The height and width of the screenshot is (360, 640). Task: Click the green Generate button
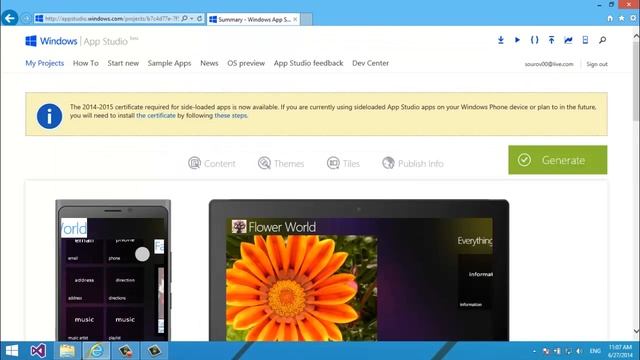[x=558, y=160]
